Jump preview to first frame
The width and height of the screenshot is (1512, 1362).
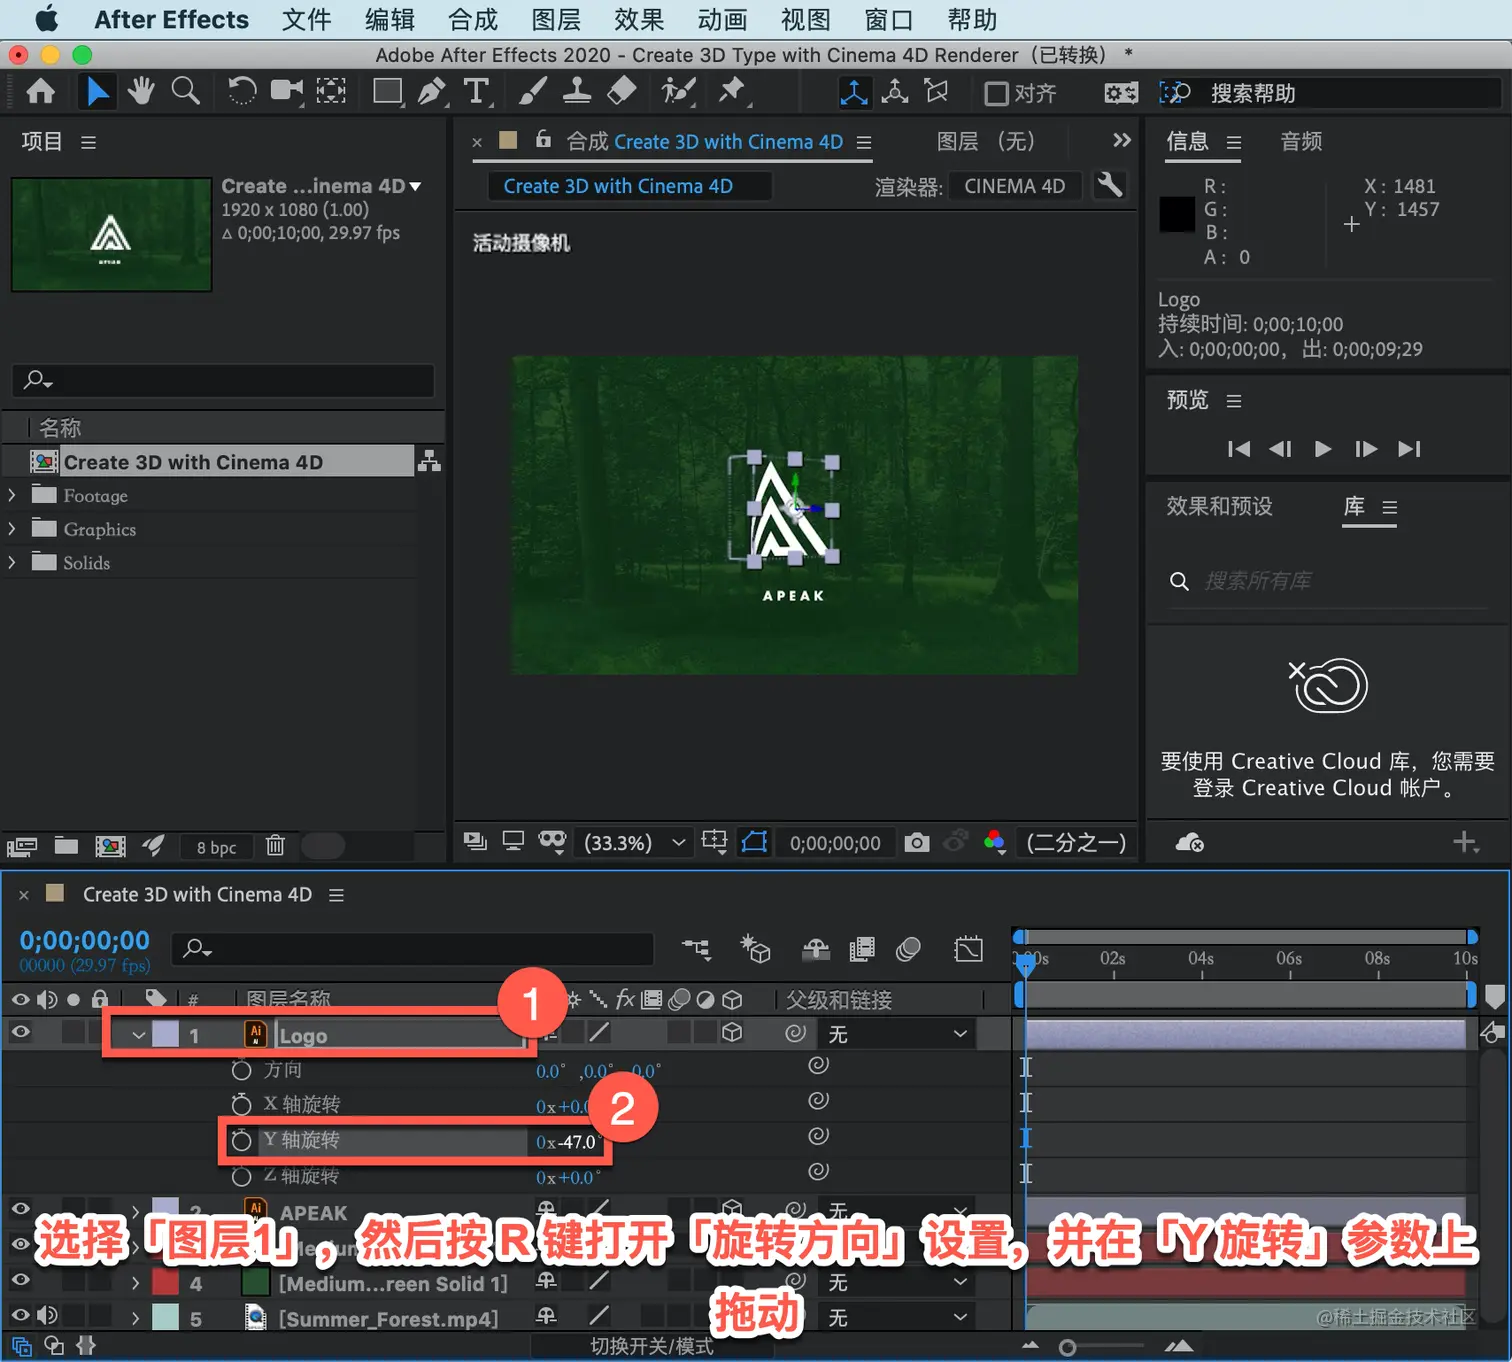1238,449
